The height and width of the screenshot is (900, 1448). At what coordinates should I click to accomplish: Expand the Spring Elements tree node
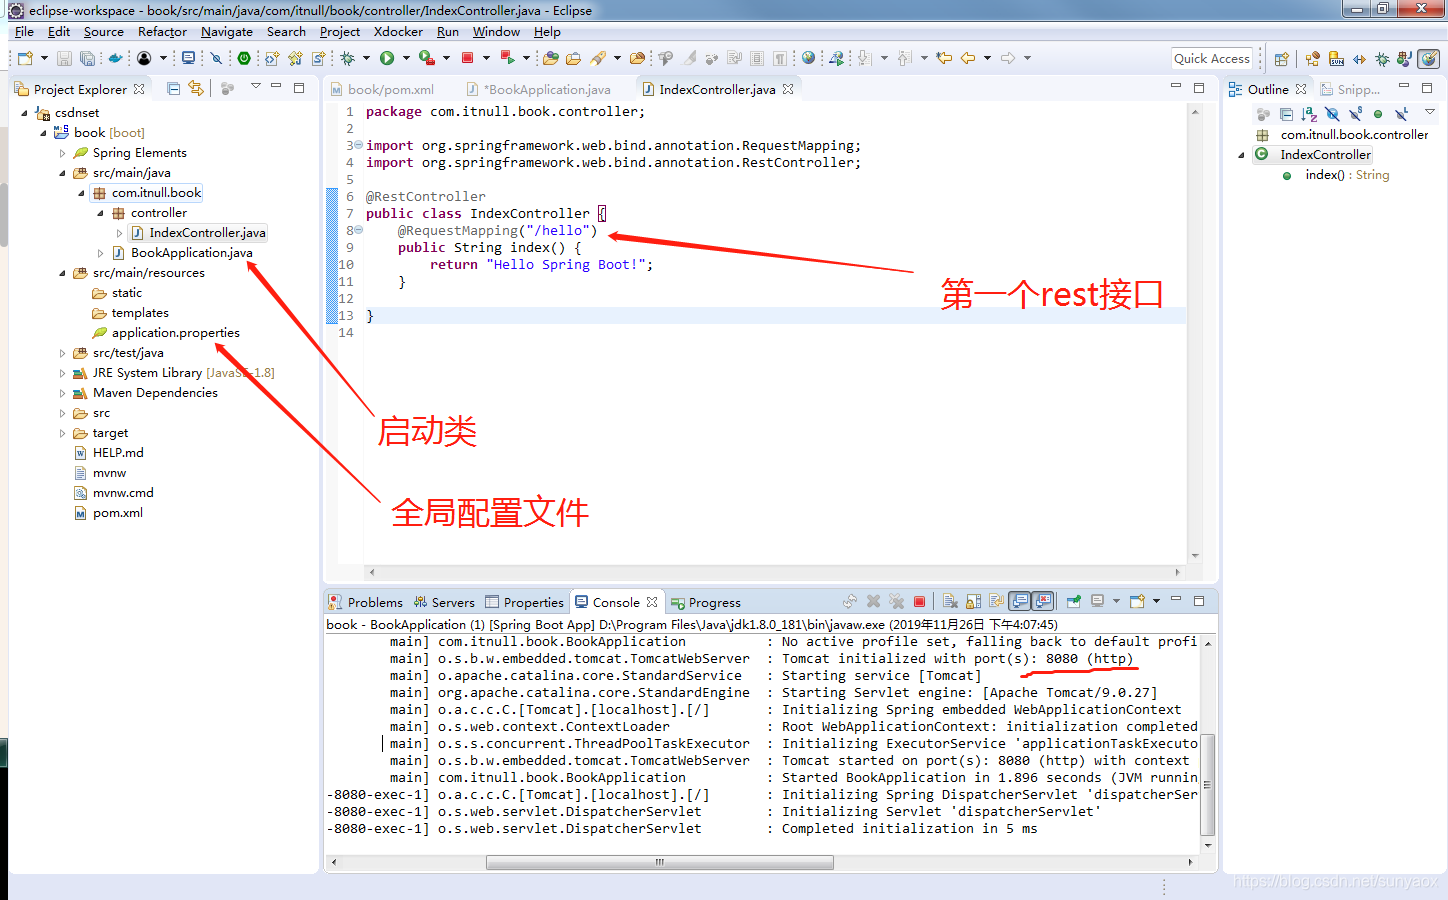click(x=62, y=153)
